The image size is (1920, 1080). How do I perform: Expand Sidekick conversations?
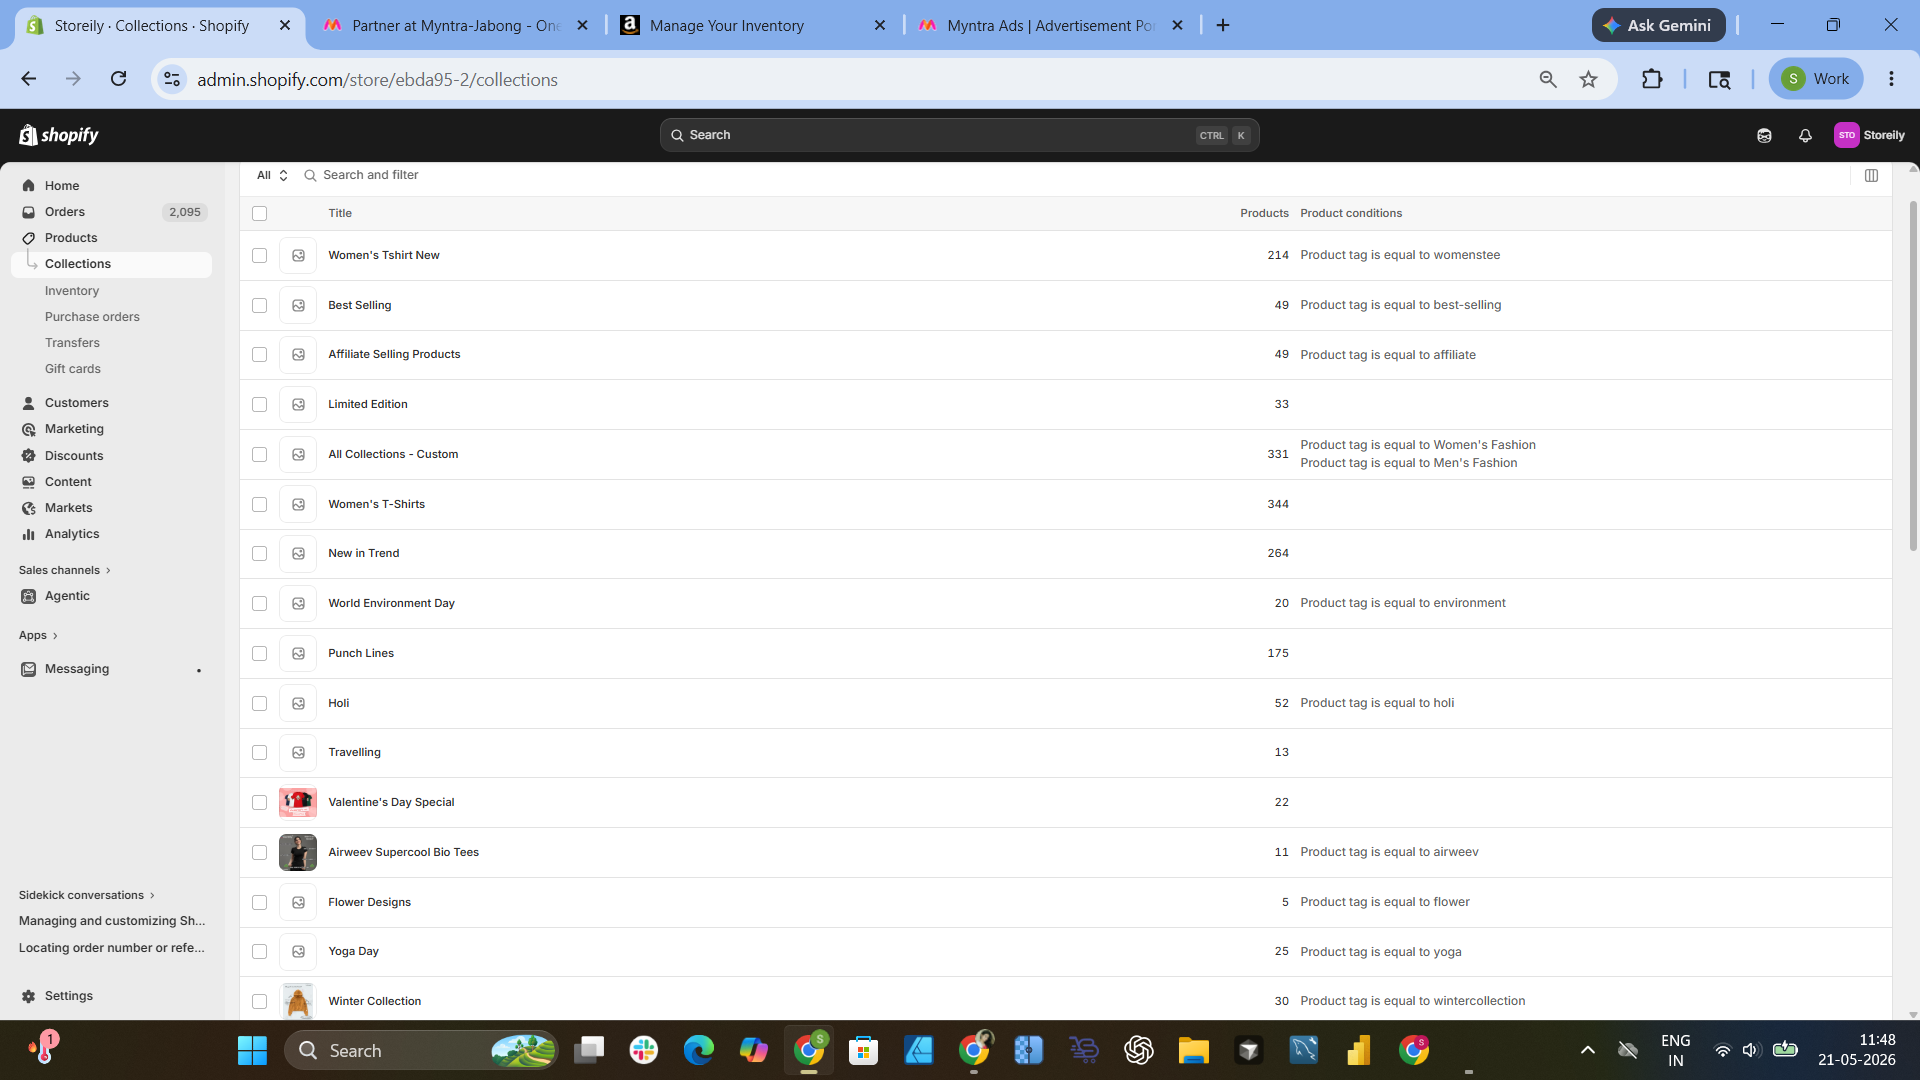86,895
